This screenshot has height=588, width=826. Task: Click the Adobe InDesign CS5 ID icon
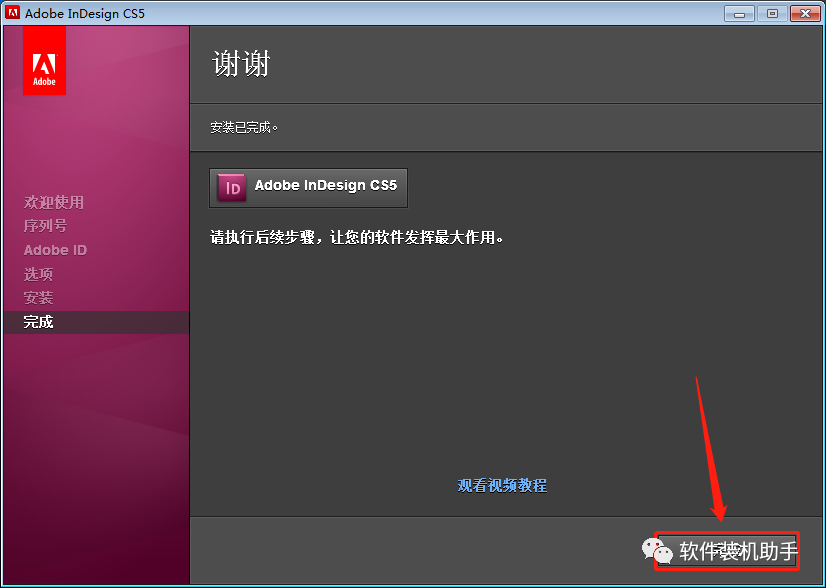pos(232,188)
